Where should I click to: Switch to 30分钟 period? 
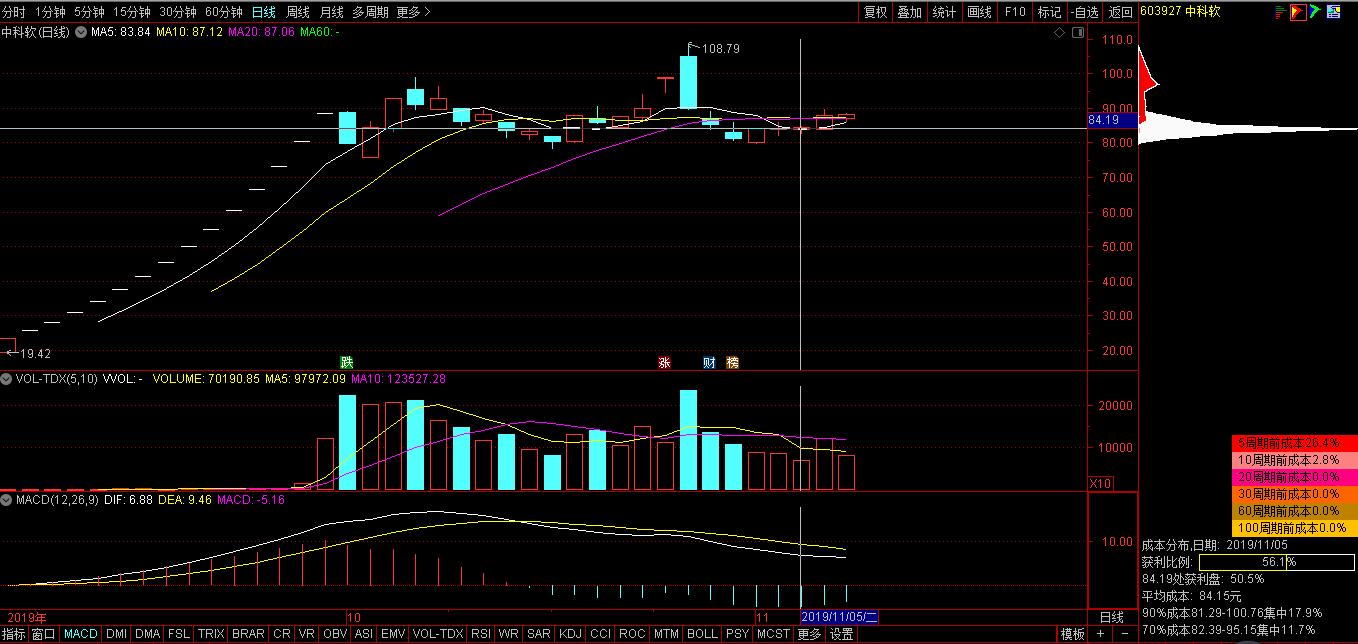(178, 12)
